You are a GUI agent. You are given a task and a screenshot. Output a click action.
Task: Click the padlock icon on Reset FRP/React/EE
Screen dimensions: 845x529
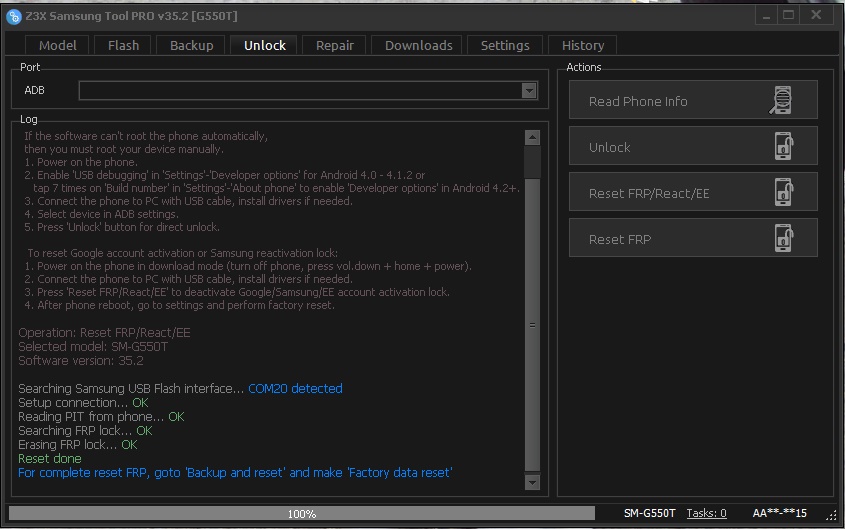(x=784, y=192)
